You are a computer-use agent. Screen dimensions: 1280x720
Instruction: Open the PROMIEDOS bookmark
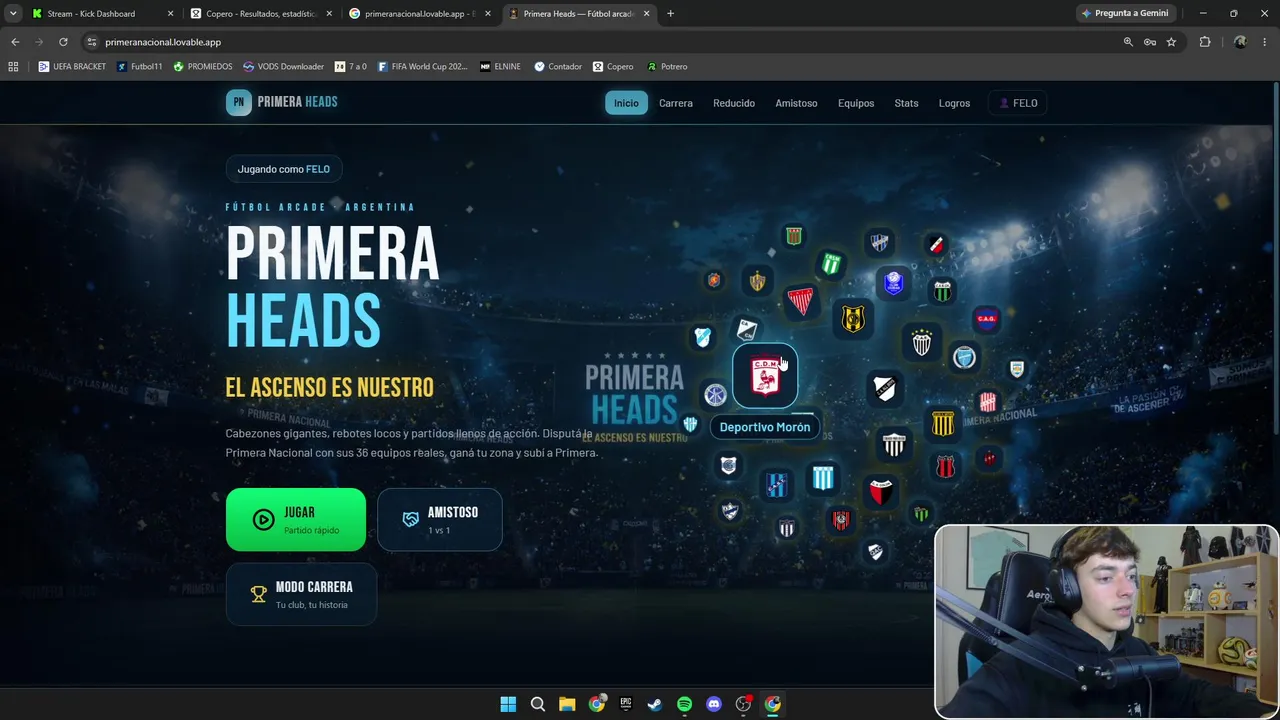pos(202,66)
